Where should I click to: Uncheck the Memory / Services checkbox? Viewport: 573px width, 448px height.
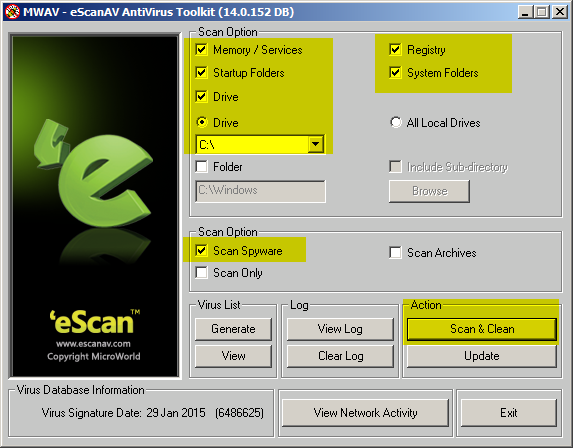(202, 49)
